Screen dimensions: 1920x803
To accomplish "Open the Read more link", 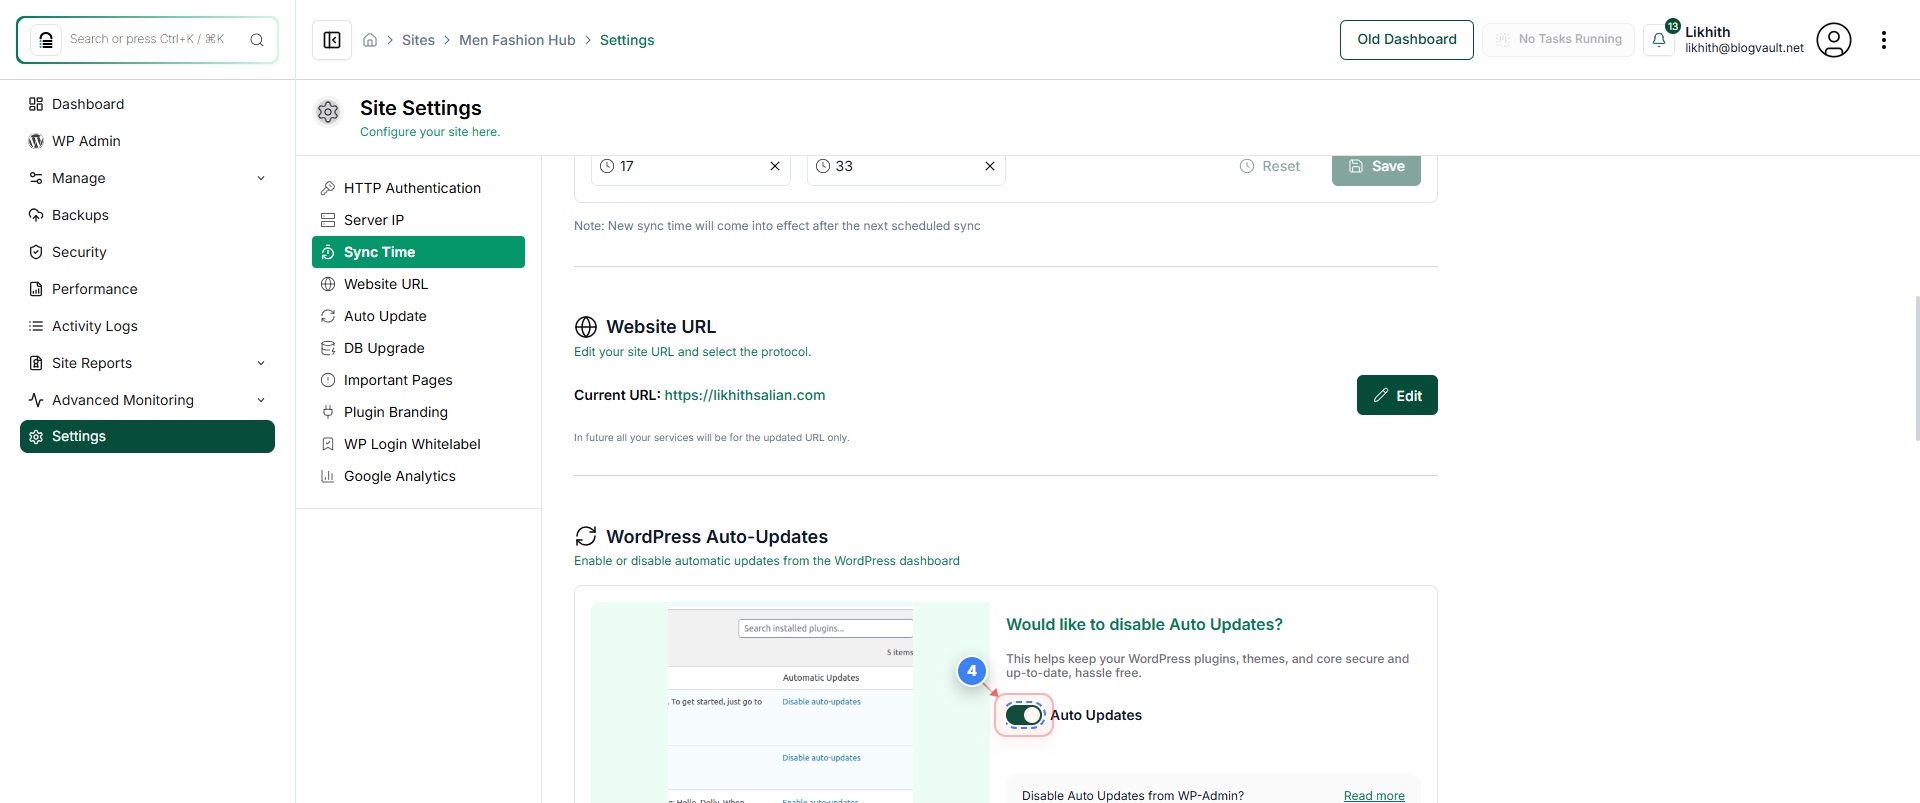I will click(x=1374, y=796).
